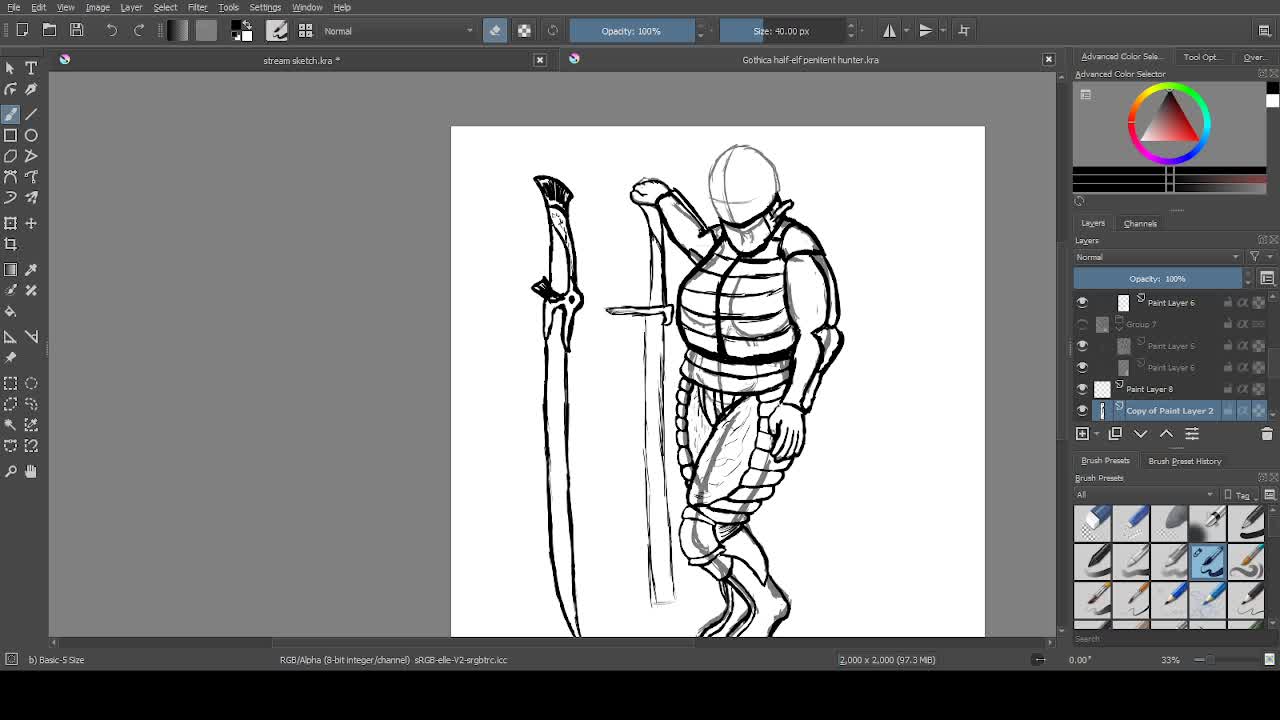Toggle horizontal mirror tool

tap(889, 31)
